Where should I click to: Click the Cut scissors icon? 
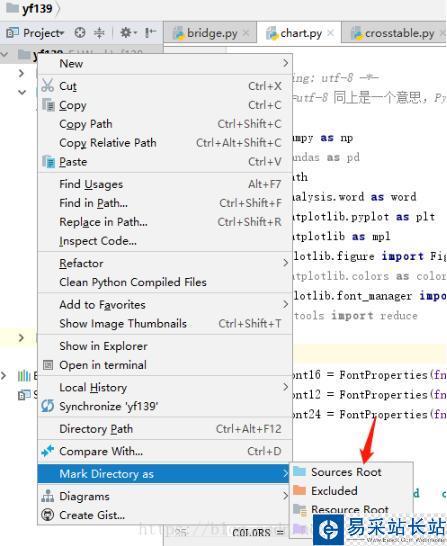(x=48, y=86)
